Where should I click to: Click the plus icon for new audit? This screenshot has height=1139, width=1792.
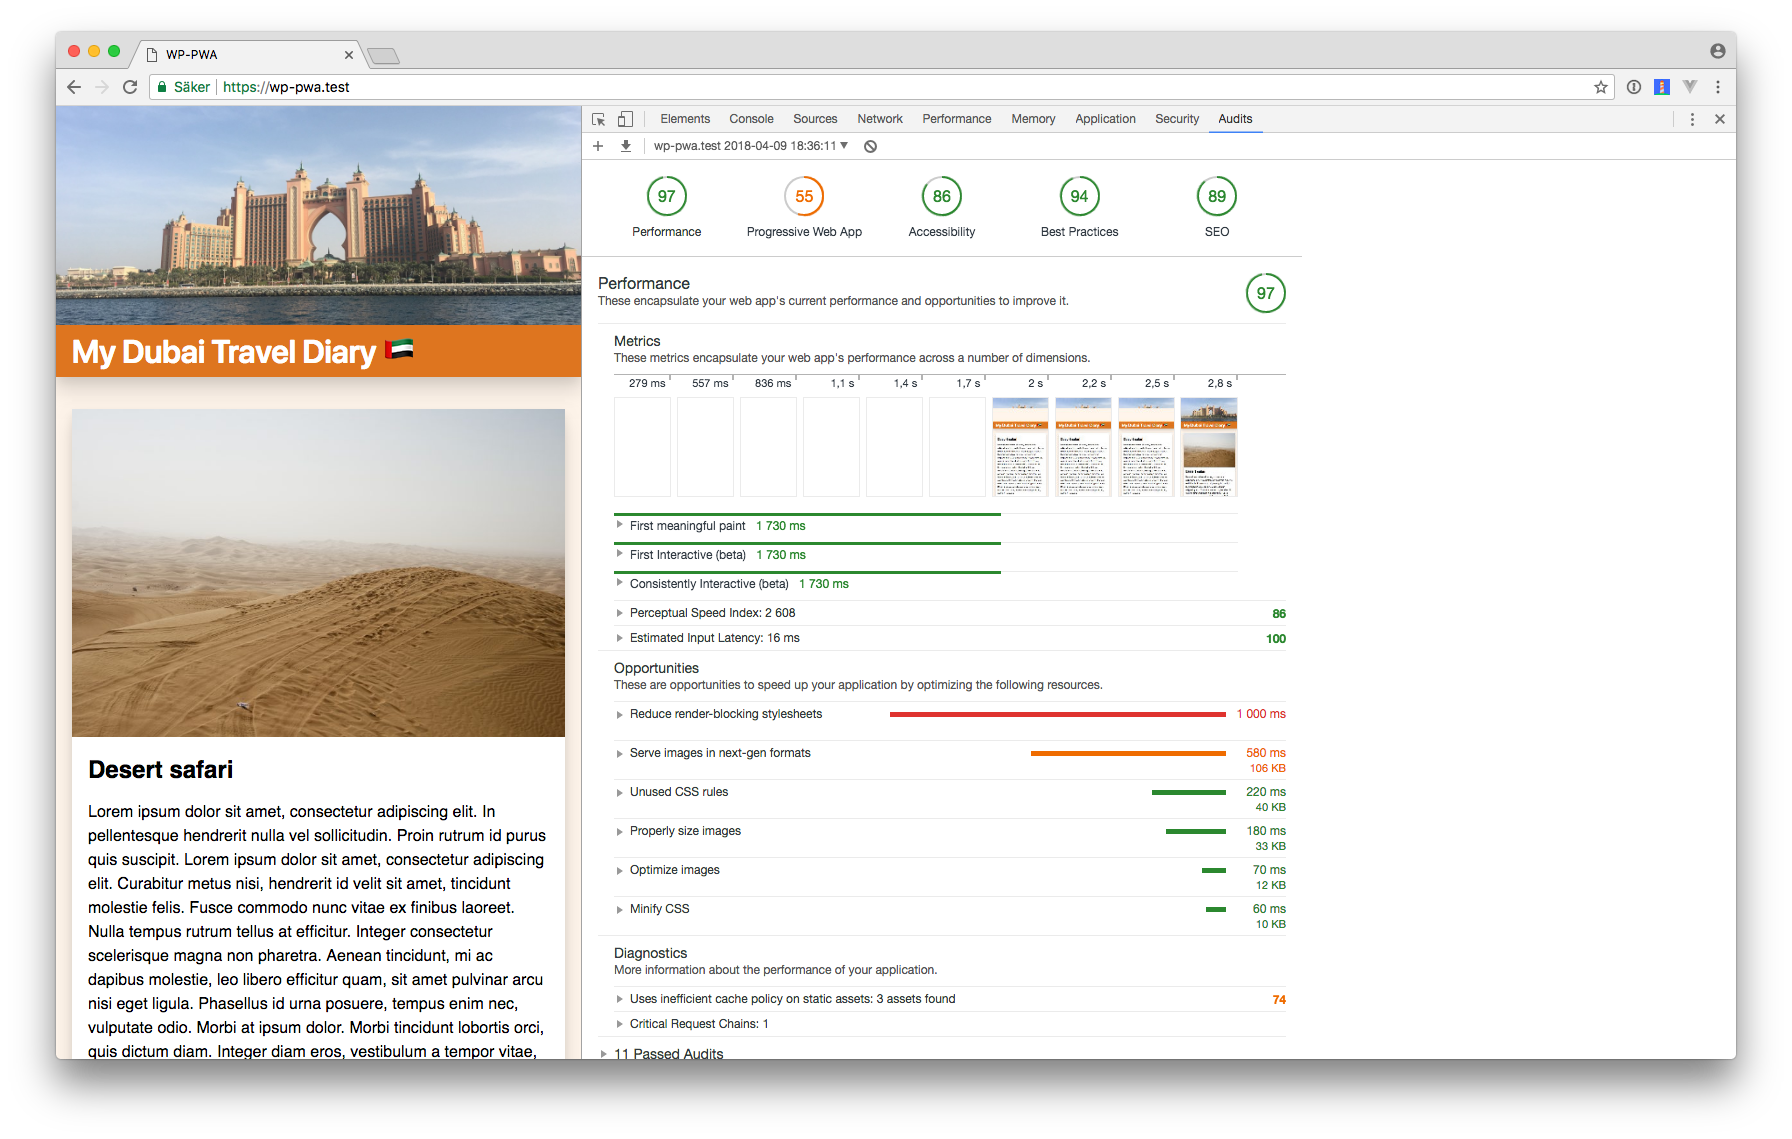598,146
